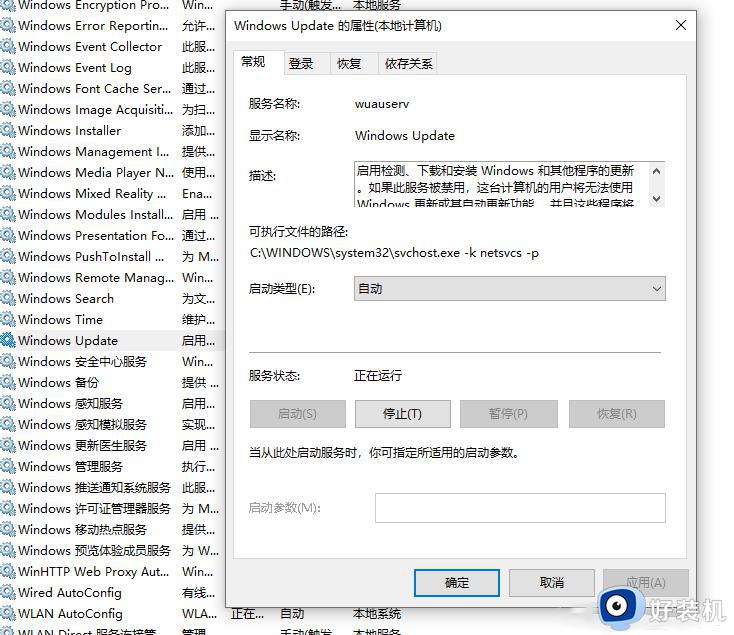Click the gear icon for Windows Font Cache Service
The image size is (734, 635).
point(8,88)
